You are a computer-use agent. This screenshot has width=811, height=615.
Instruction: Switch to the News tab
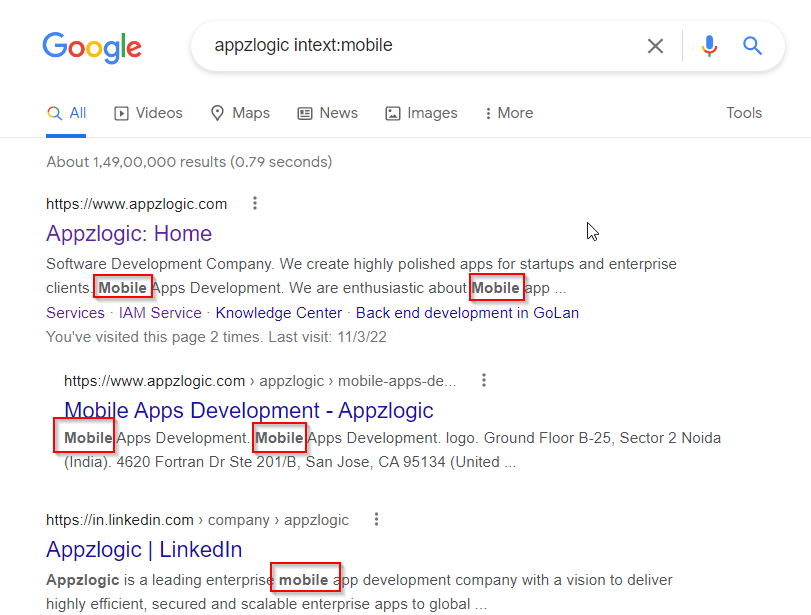click(x=327, y=113)
